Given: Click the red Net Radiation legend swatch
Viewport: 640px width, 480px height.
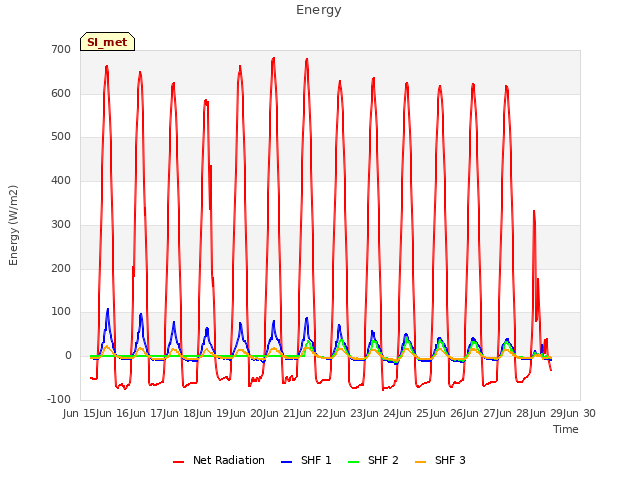Looking at the screenshot, I should click(x=178, y=462).
